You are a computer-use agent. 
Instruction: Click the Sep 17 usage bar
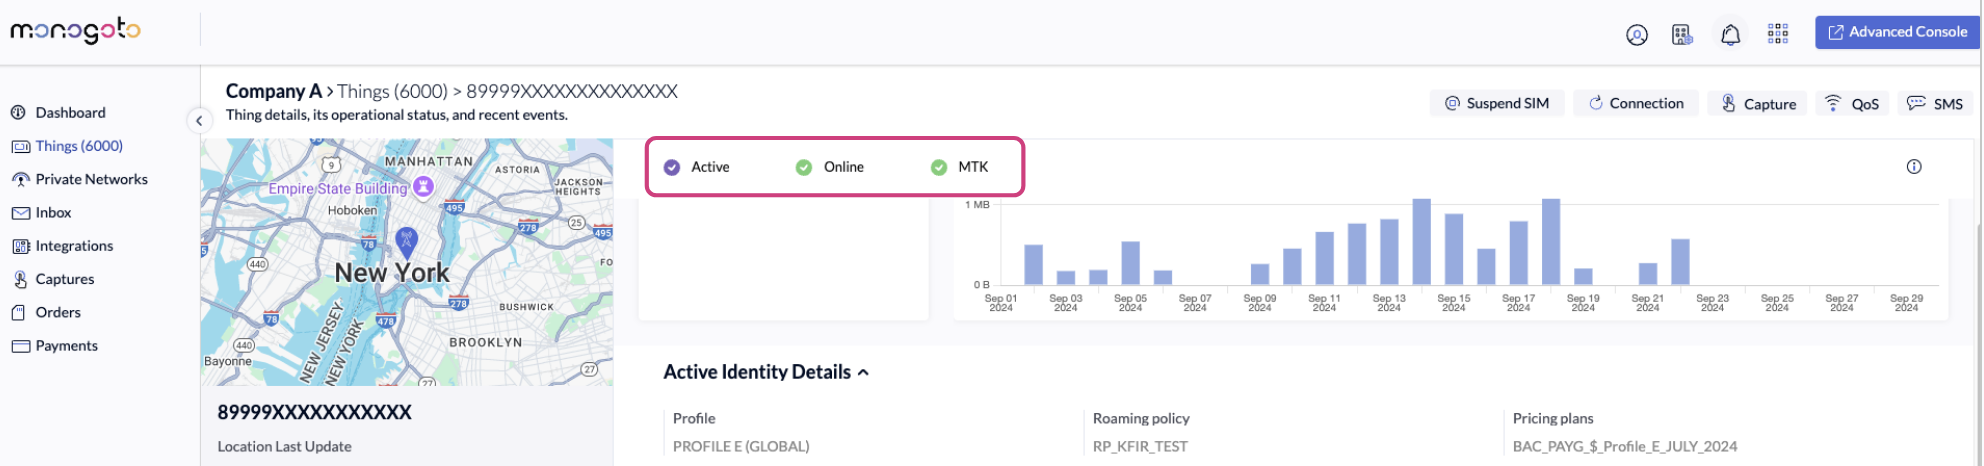click(1518, 253)
